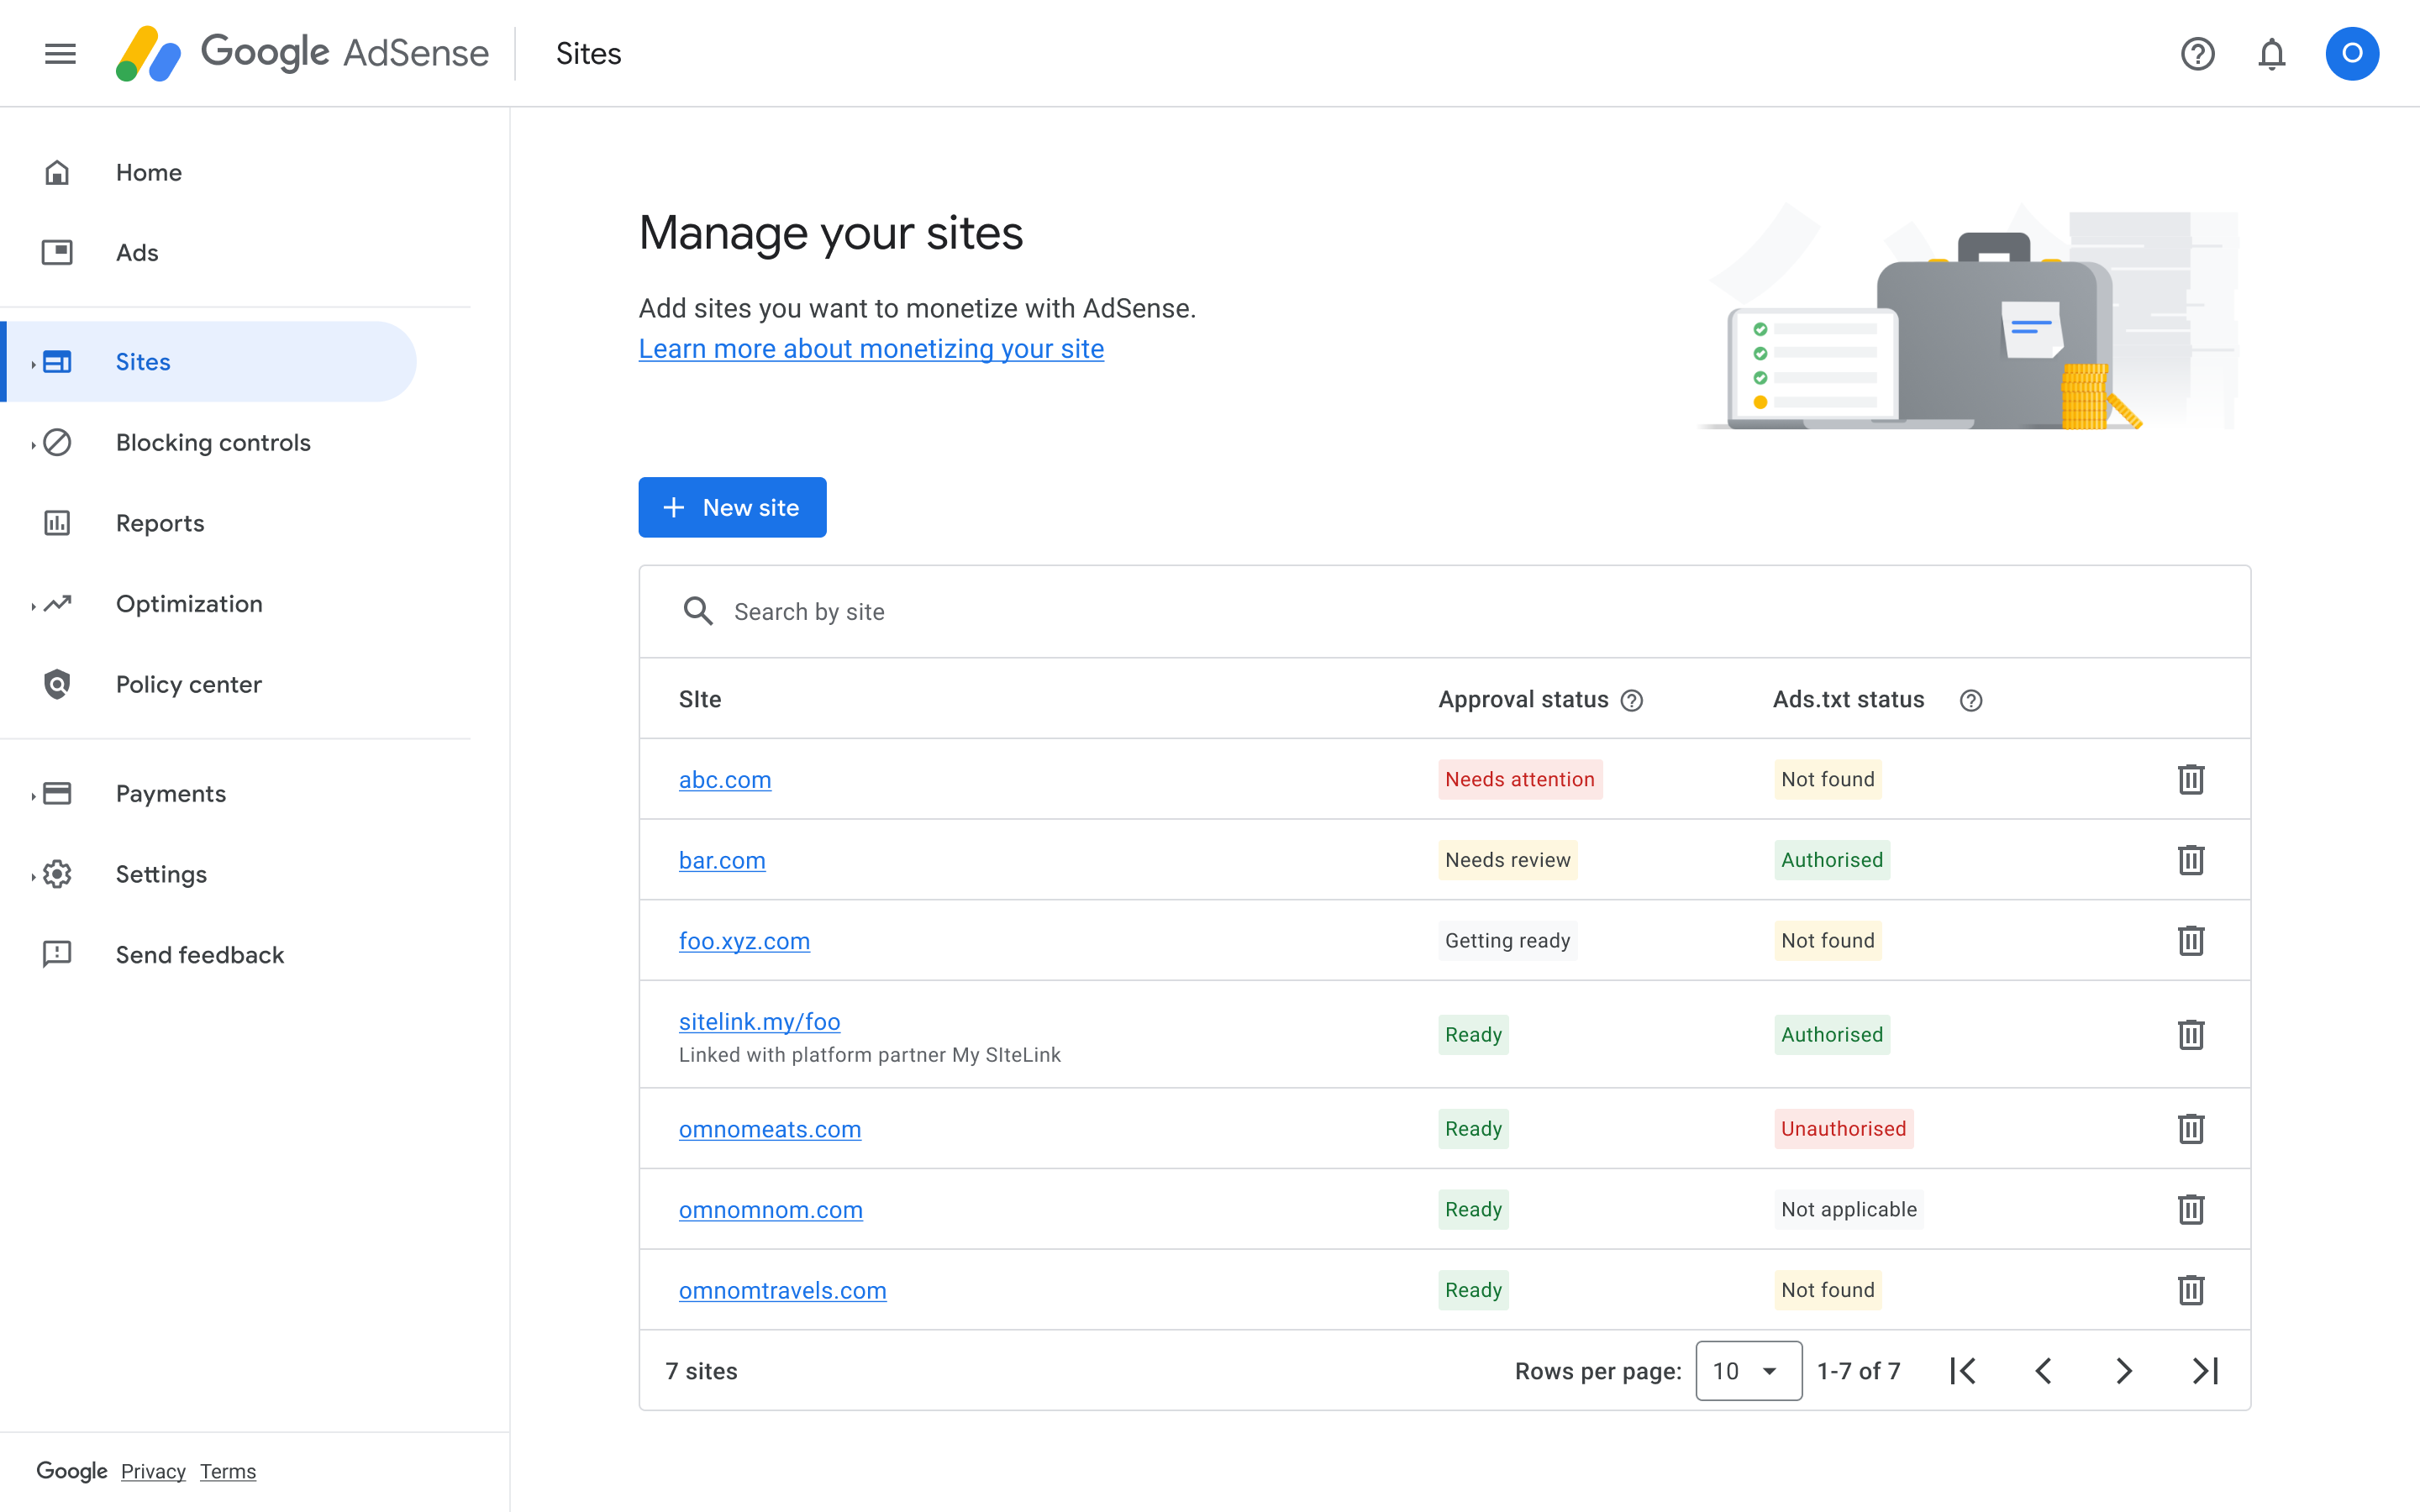The height and width of the screenshot is (1512, 2420).
Task: Click the delete icon for omnomnom.com
Action: tap(2191, 1207)
